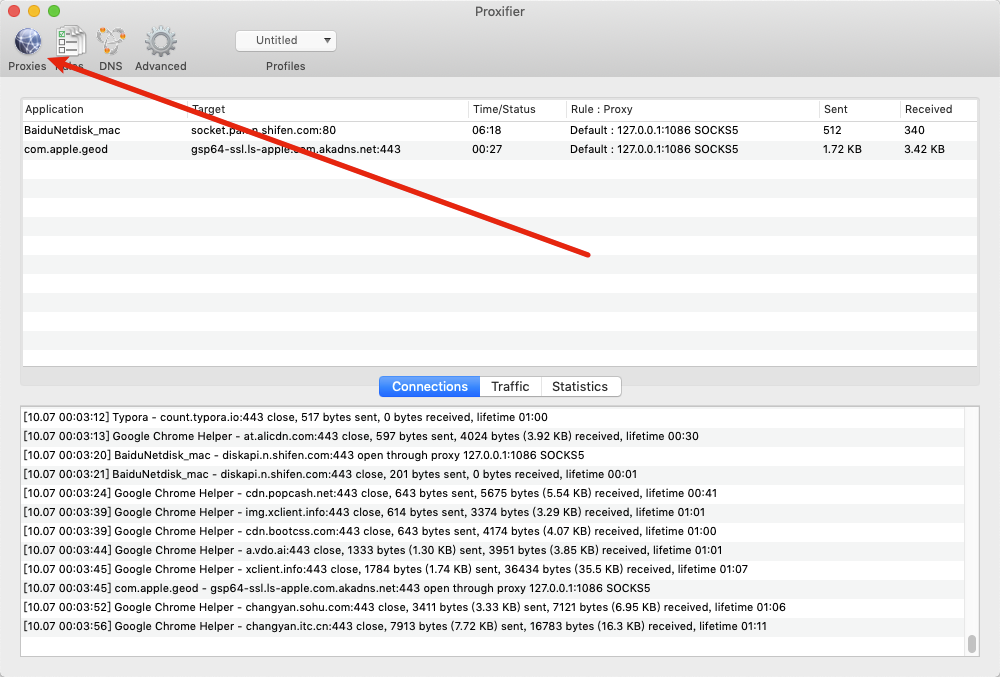Select the com.apple.geod connection row
The width and height of the screenshot is (1000, 677).
499,149
